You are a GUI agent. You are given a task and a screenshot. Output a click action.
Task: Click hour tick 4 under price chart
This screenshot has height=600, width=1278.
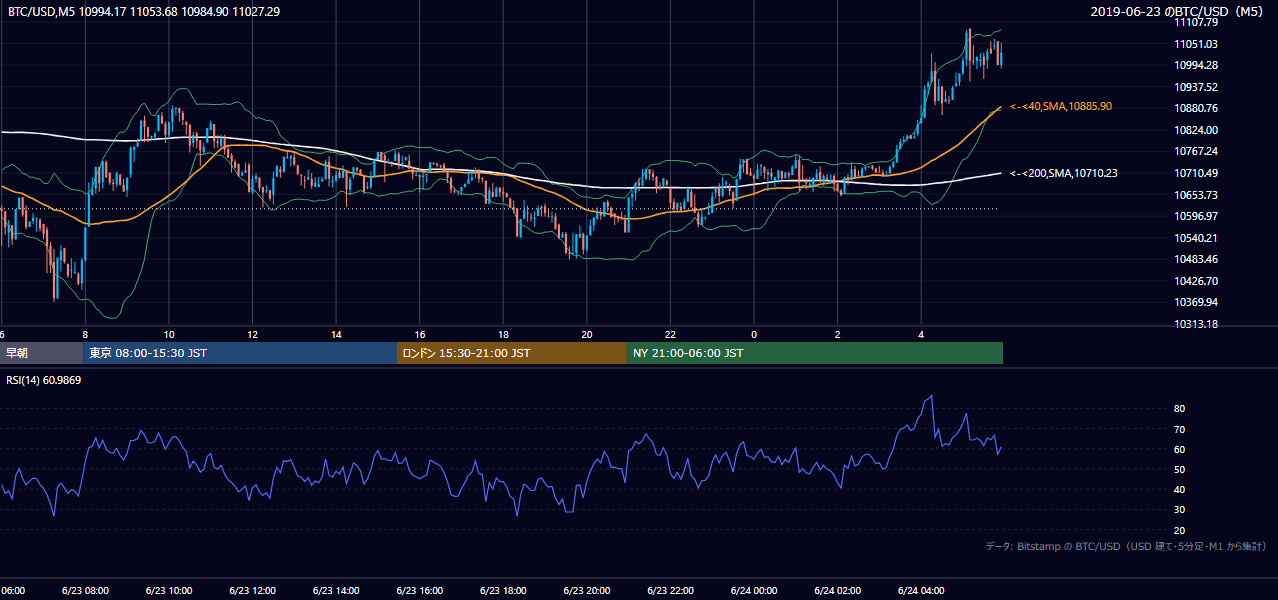(x=921, y=335)
